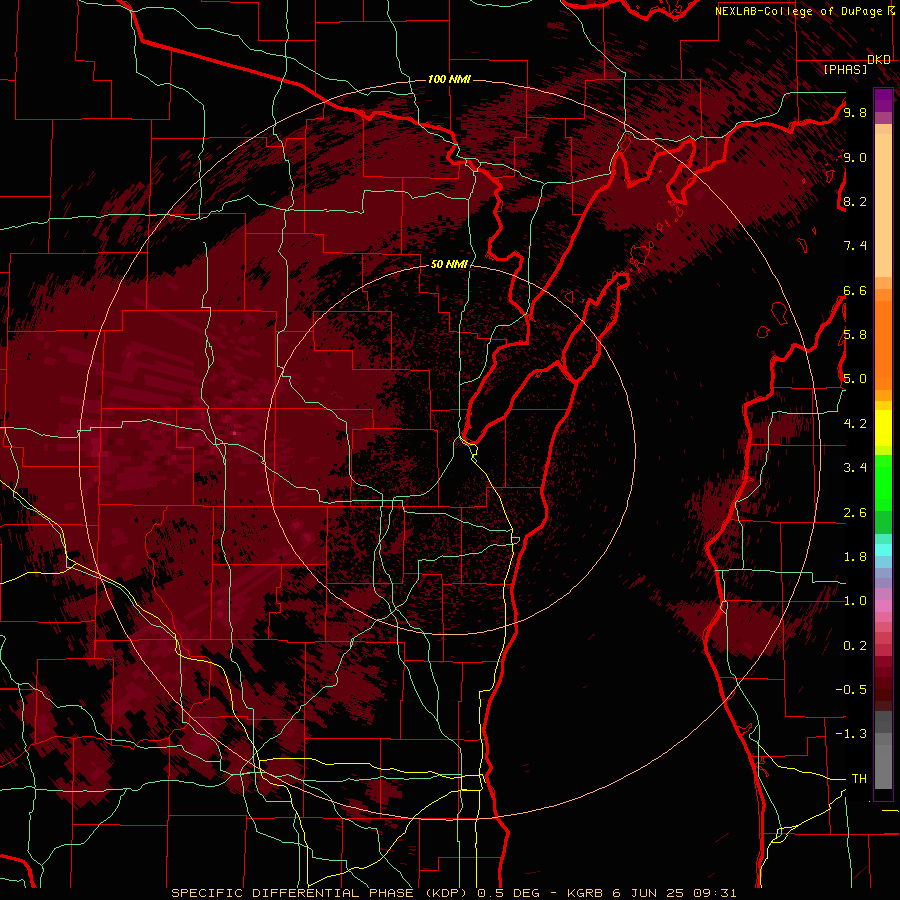Click the NEXLAB-College of DuPage title text
The width and height of the screenshot is (900, 900).
[x=801, y=11]
